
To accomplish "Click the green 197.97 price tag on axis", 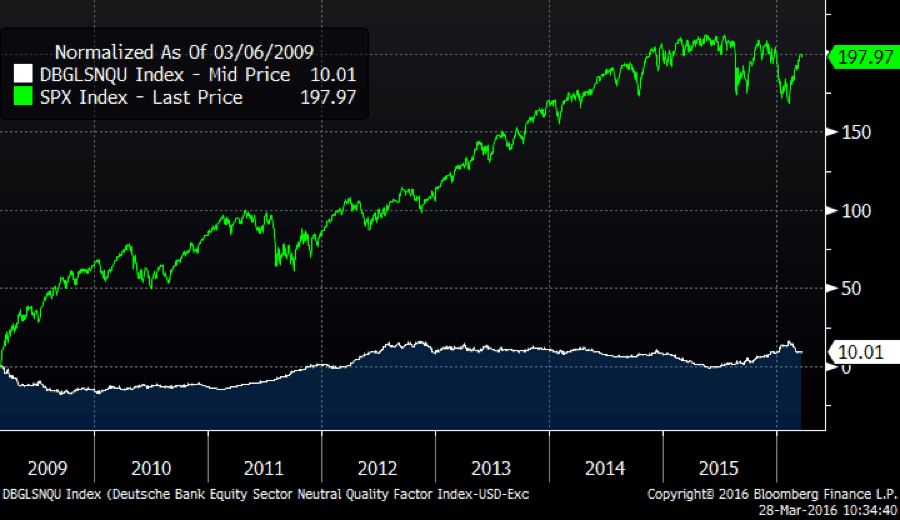I will [x=862, y=57].
